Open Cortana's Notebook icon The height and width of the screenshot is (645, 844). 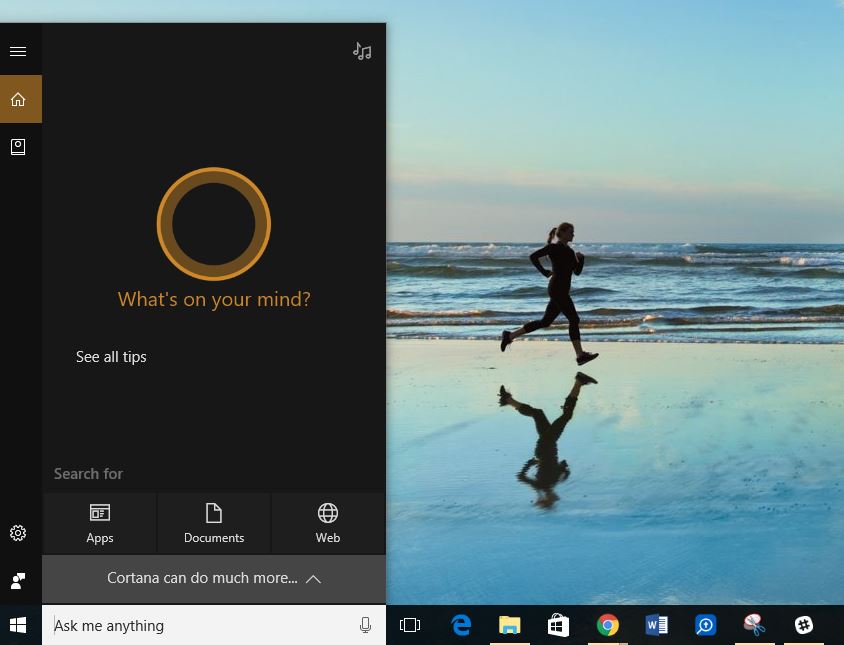click(x=18, y=147)
